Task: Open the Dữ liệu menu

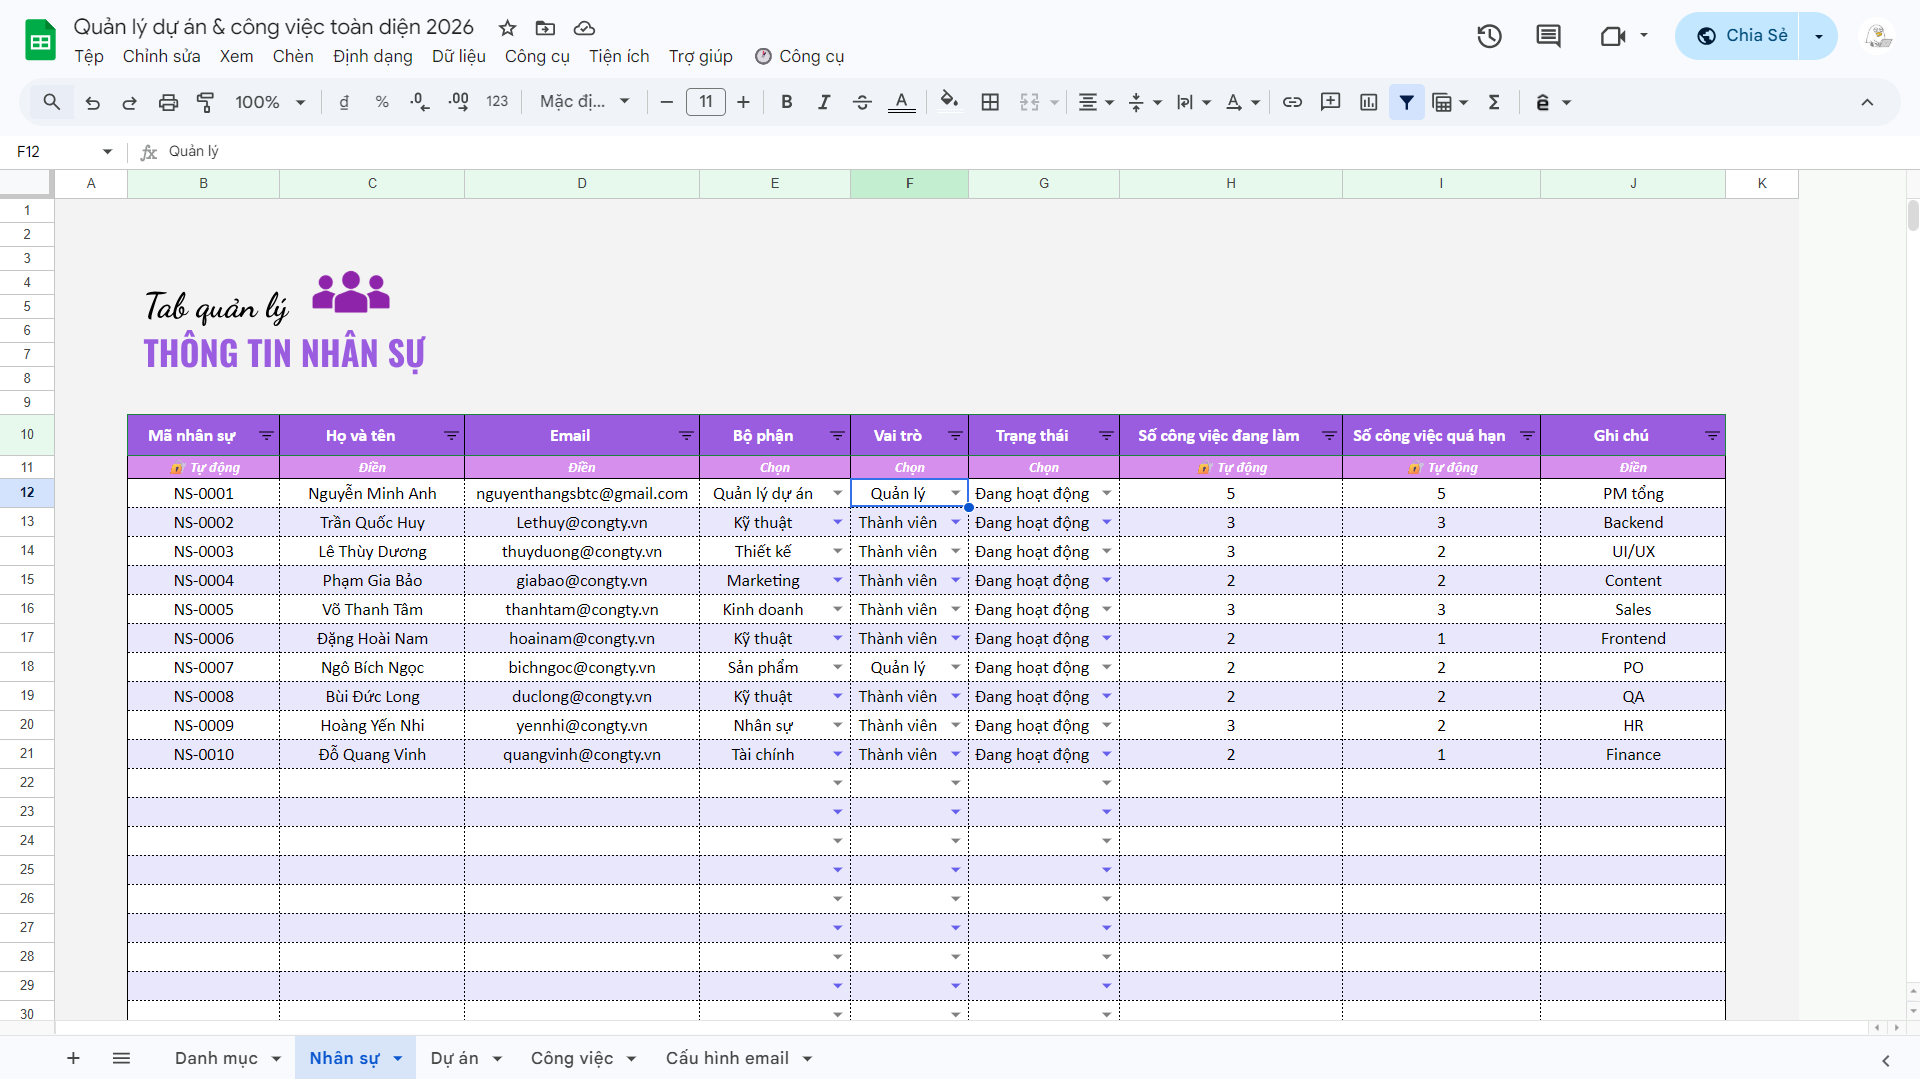Action: click(x=458, y=57)
